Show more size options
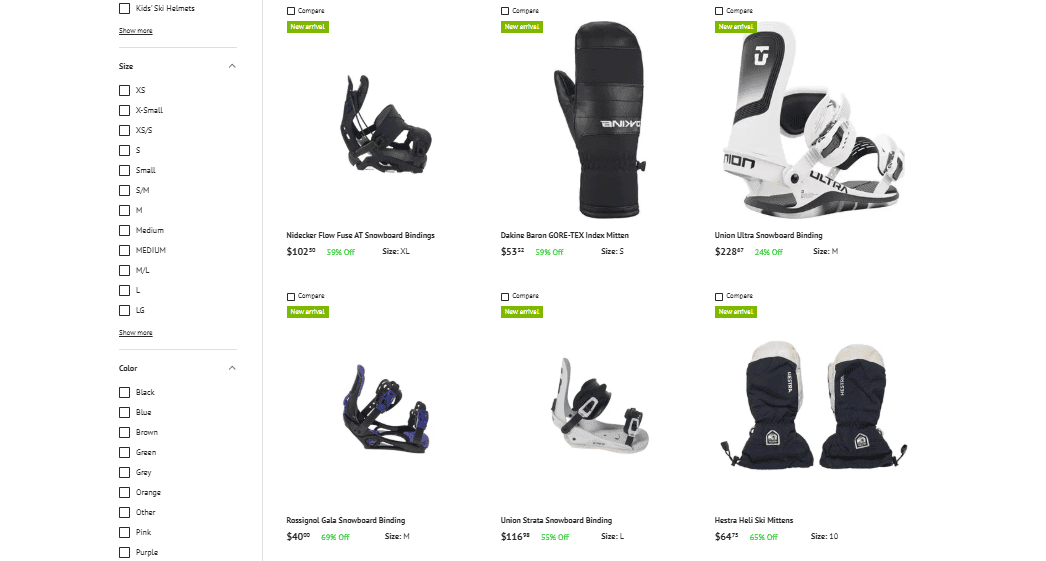This screenshot has width=1046, height=561. [135, 332]
